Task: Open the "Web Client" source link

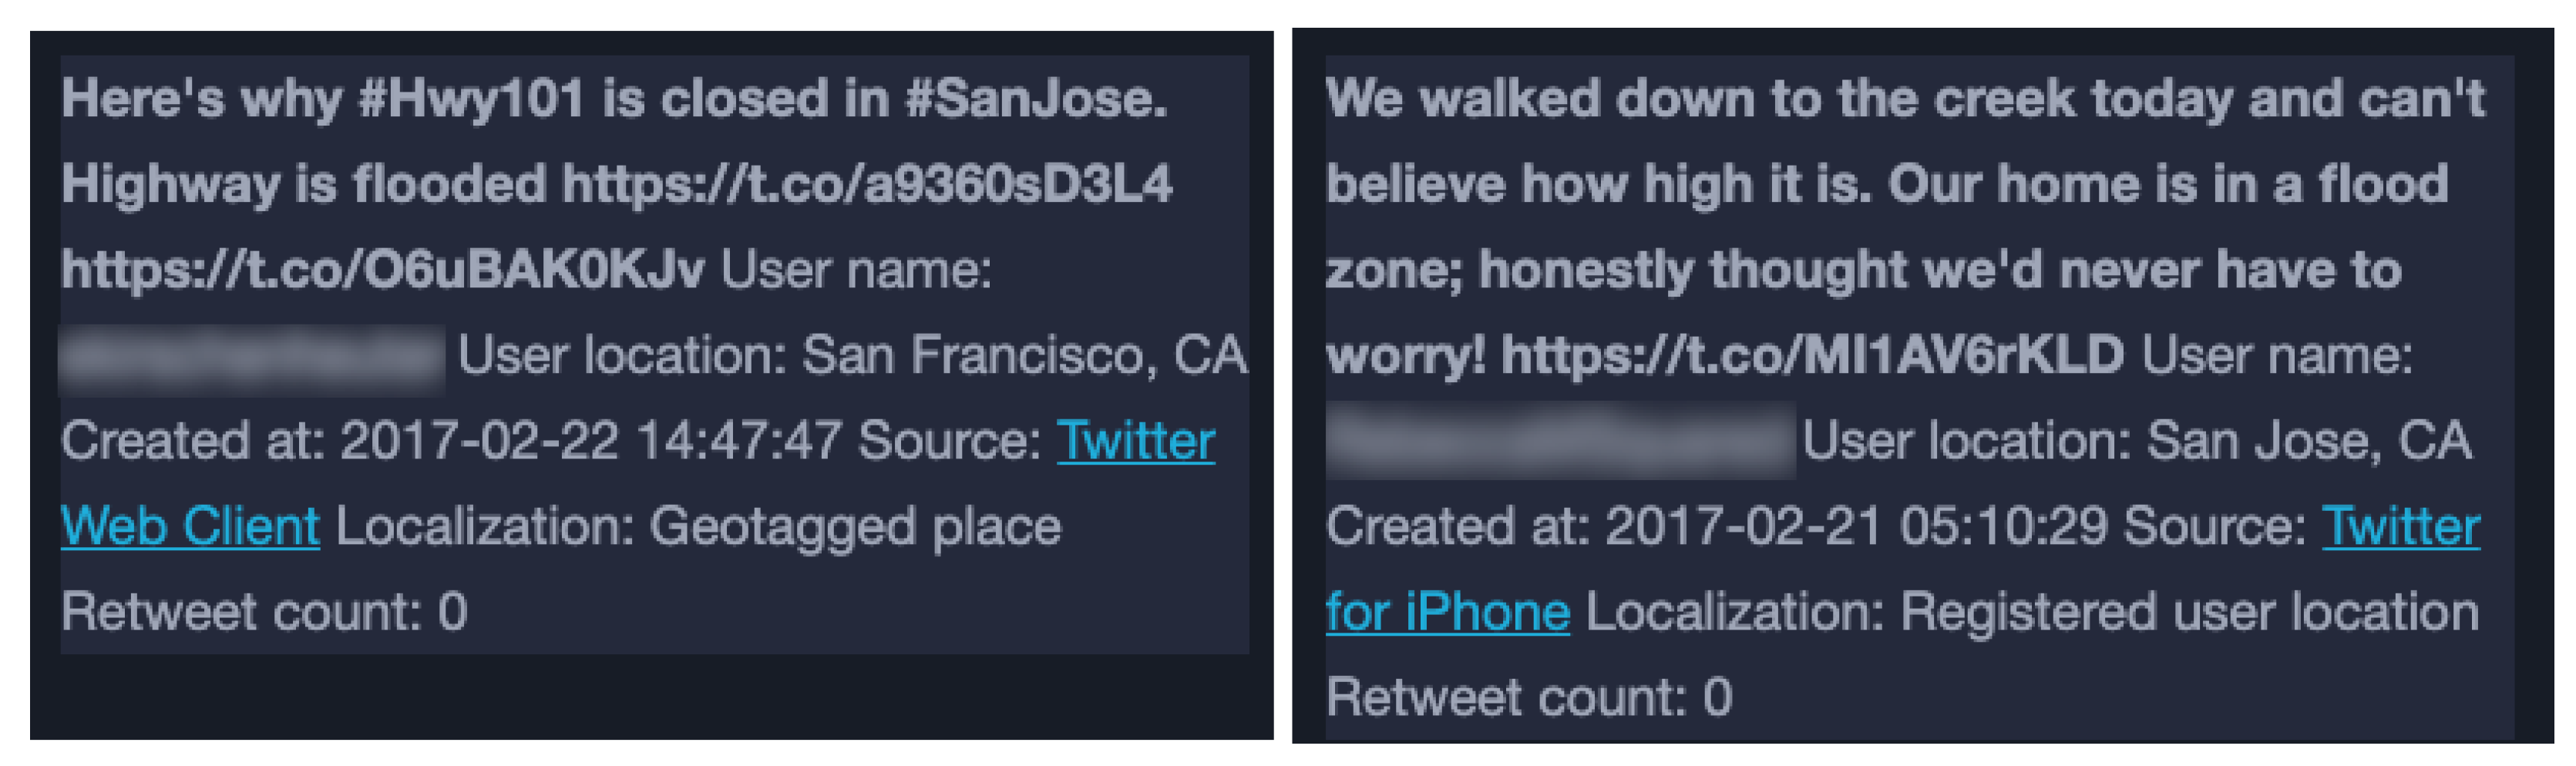Action: [x=190, y=526]
